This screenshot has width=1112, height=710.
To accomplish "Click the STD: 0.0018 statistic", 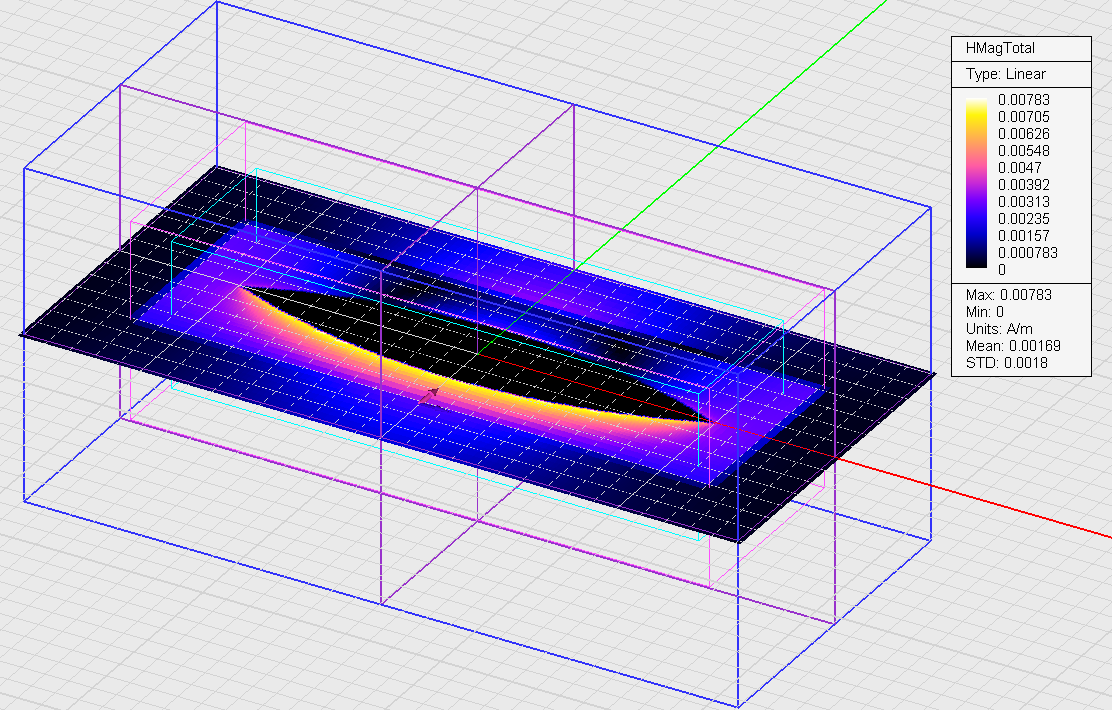I will click(1005, 363).
